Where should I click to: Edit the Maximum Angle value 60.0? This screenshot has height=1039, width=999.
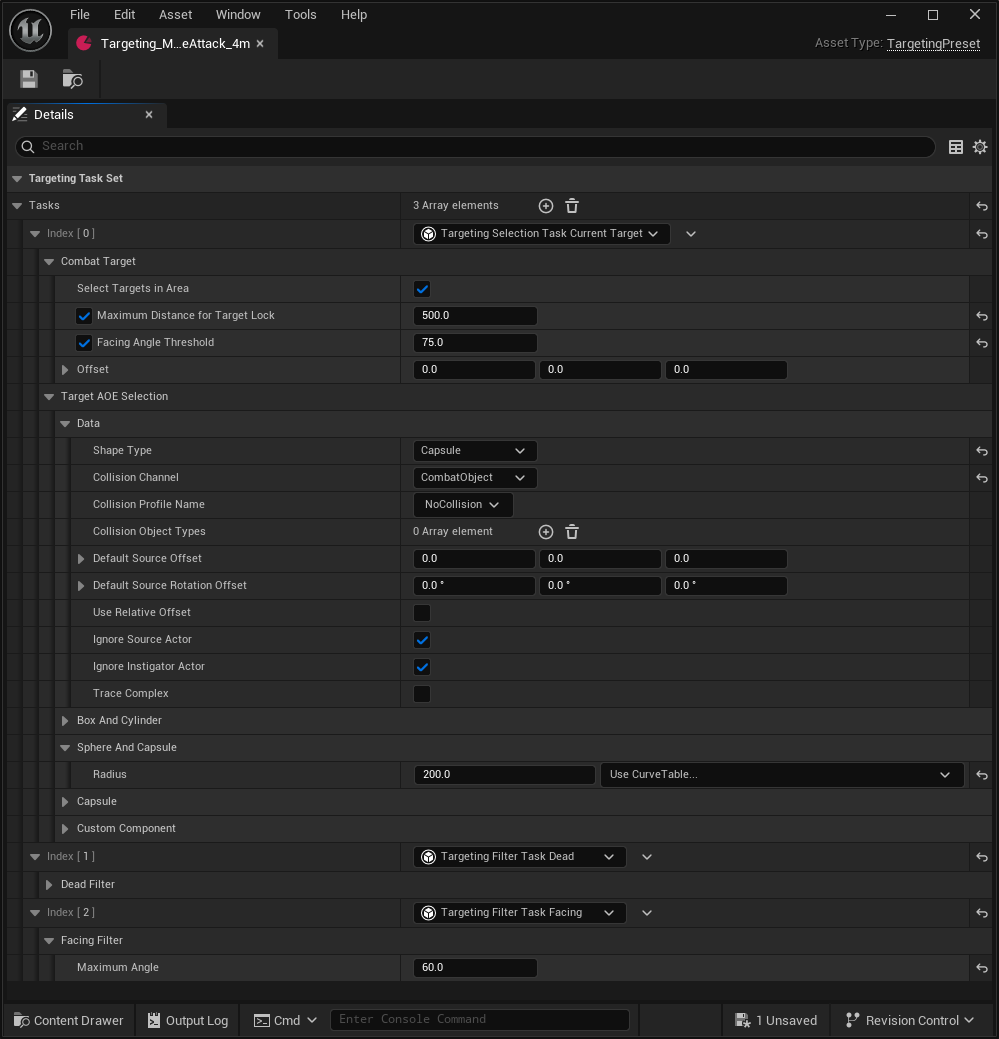[475, 968]
